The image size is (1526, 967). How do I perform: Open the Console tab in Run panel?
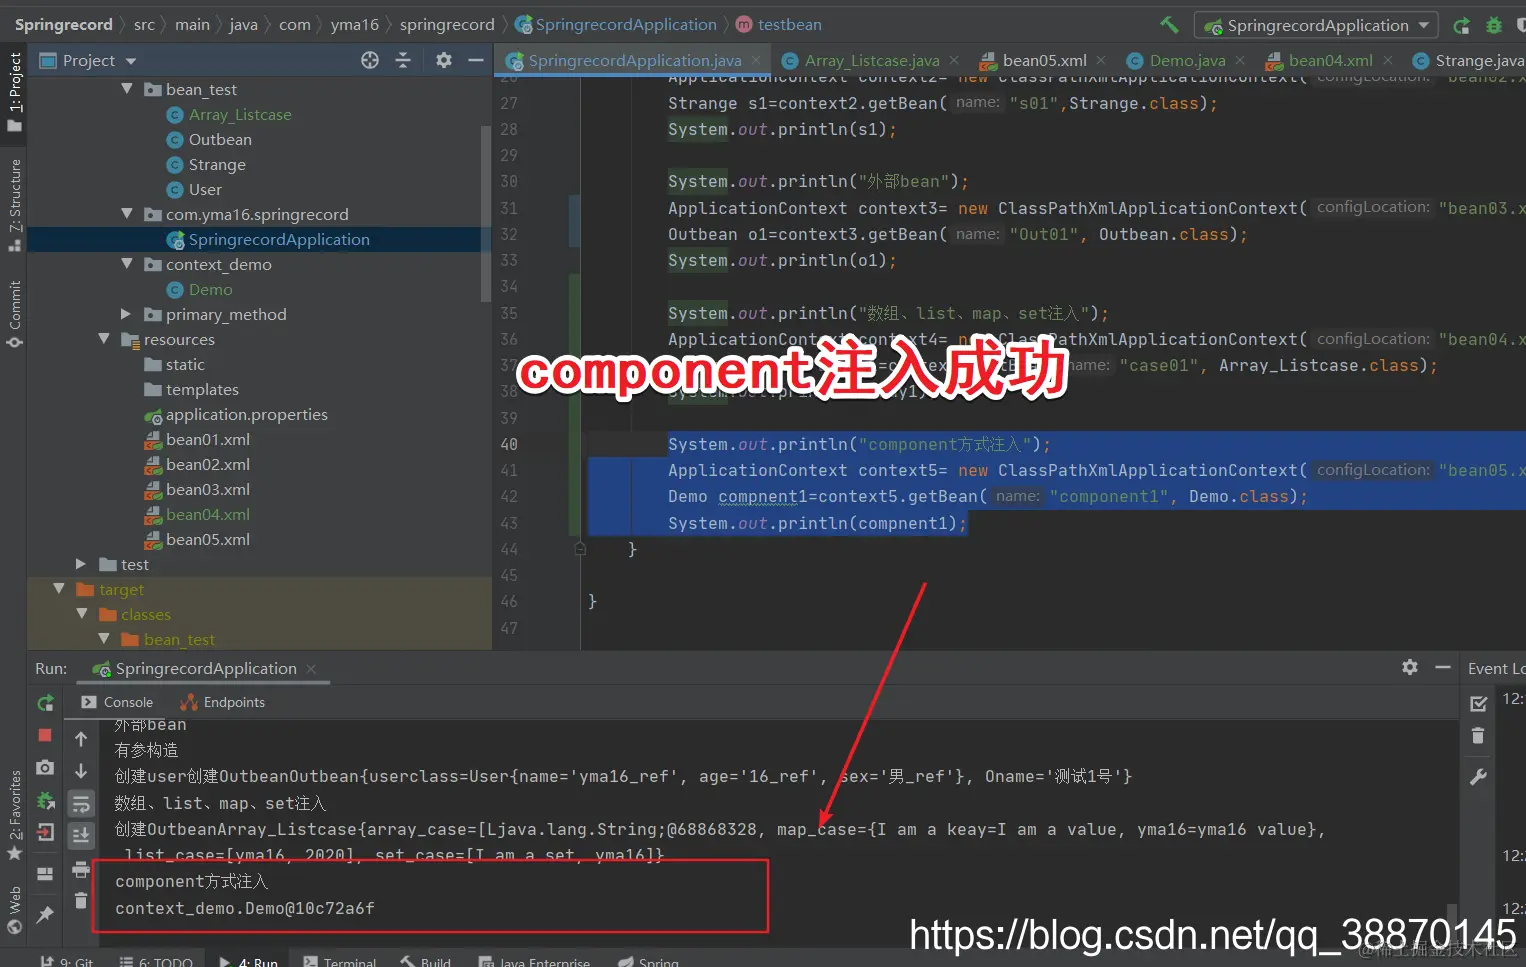pyautogui.click(x=117, y=702)
